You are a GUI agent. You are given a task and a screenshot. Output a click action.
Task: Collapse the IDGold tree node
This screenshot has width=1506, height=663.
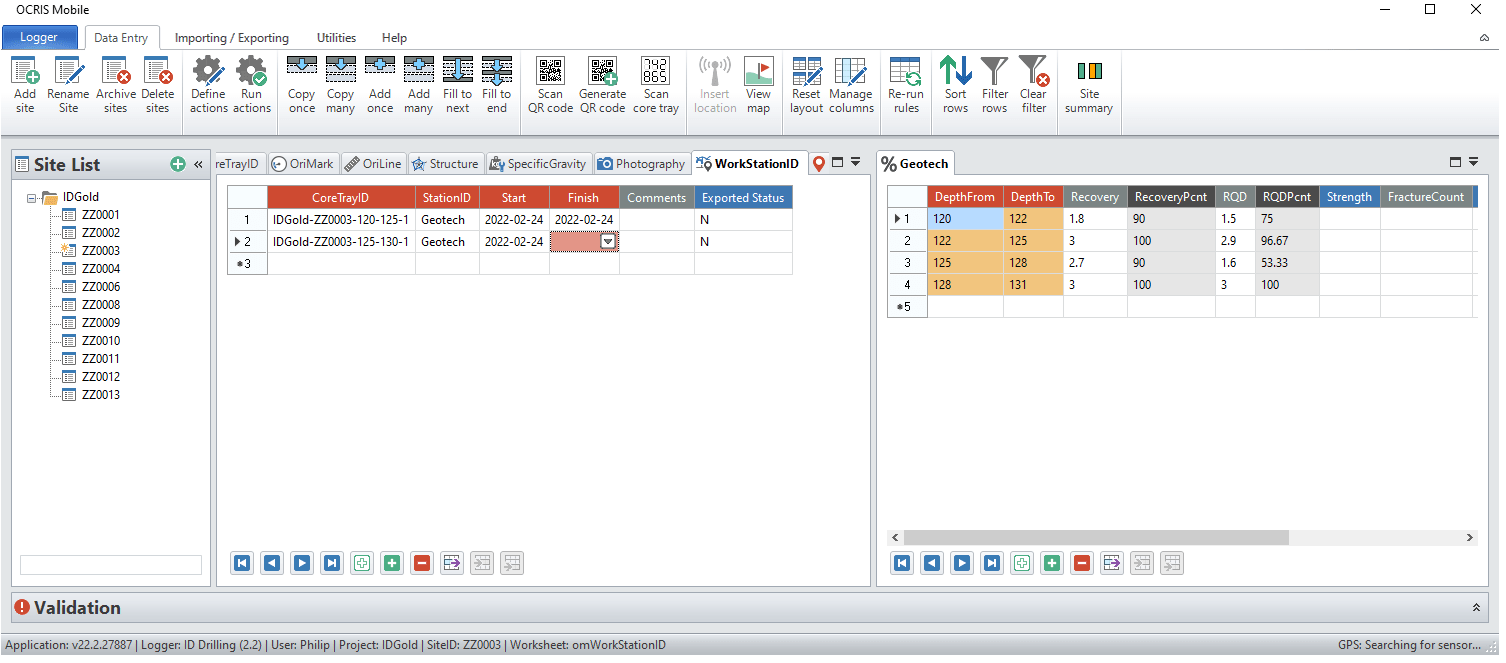tap(33, 198)
